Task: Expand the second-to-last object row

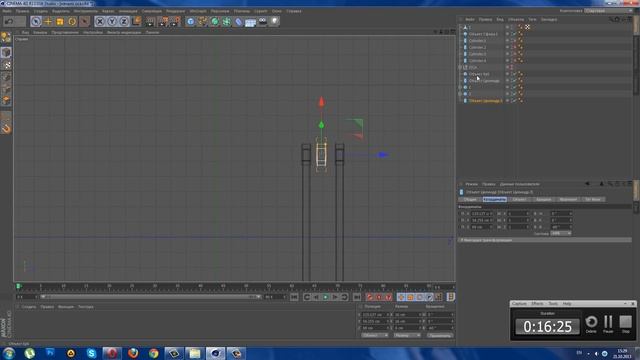Action: click(x=460, y=94)
